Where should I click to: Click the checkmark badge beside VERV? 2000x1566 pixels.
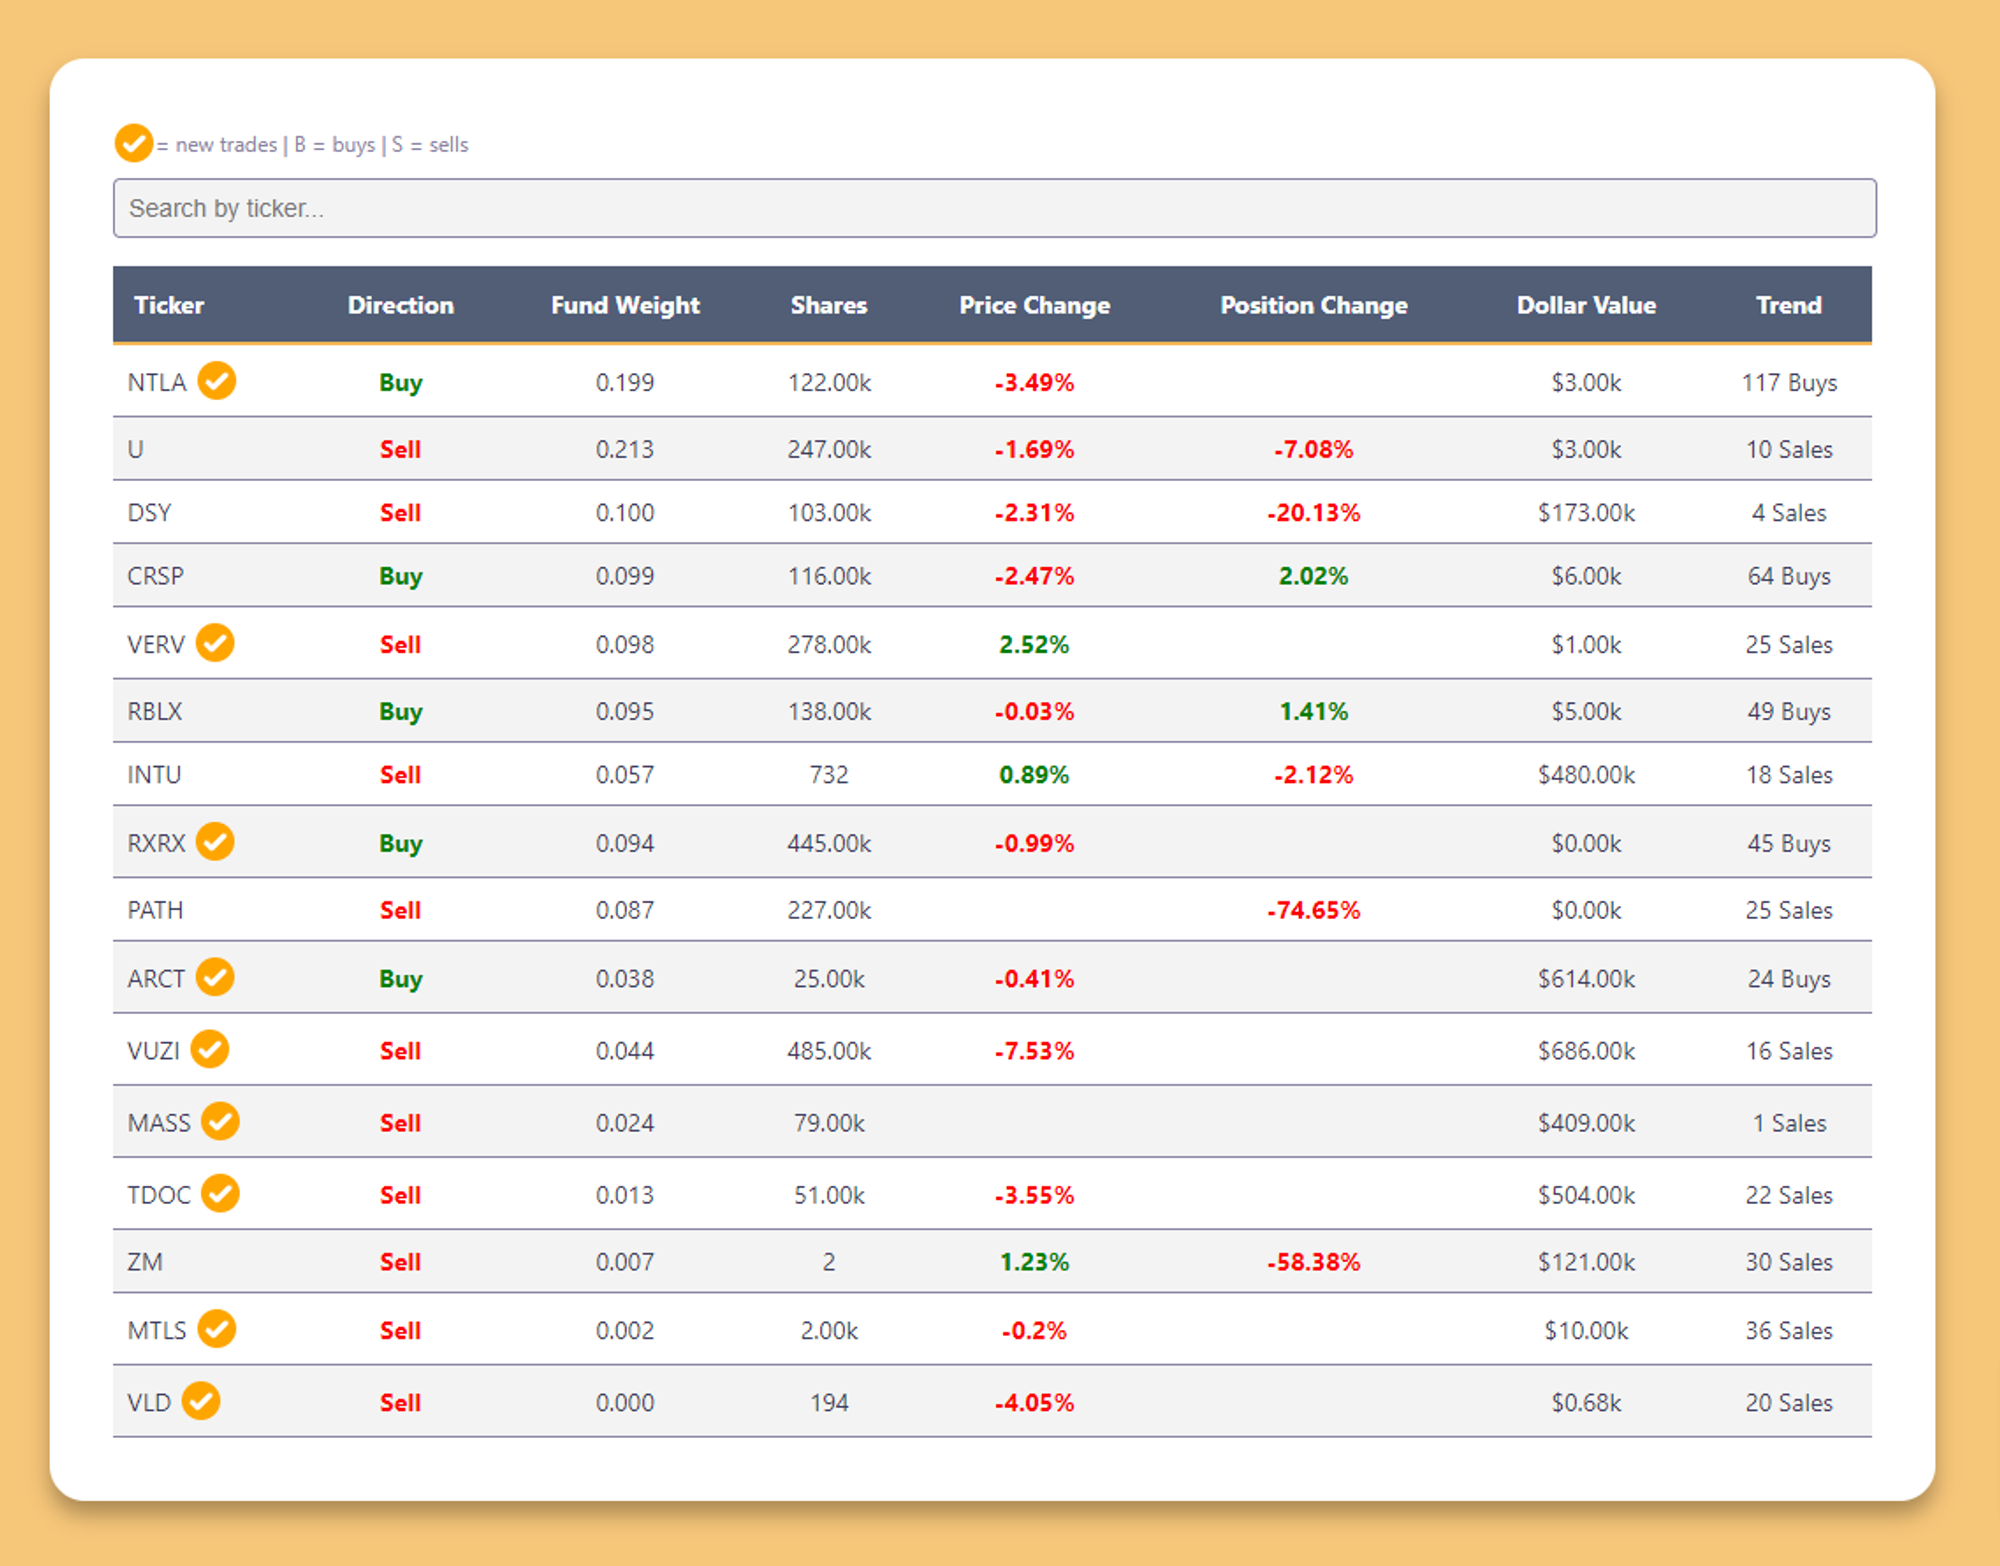(215, 643)
